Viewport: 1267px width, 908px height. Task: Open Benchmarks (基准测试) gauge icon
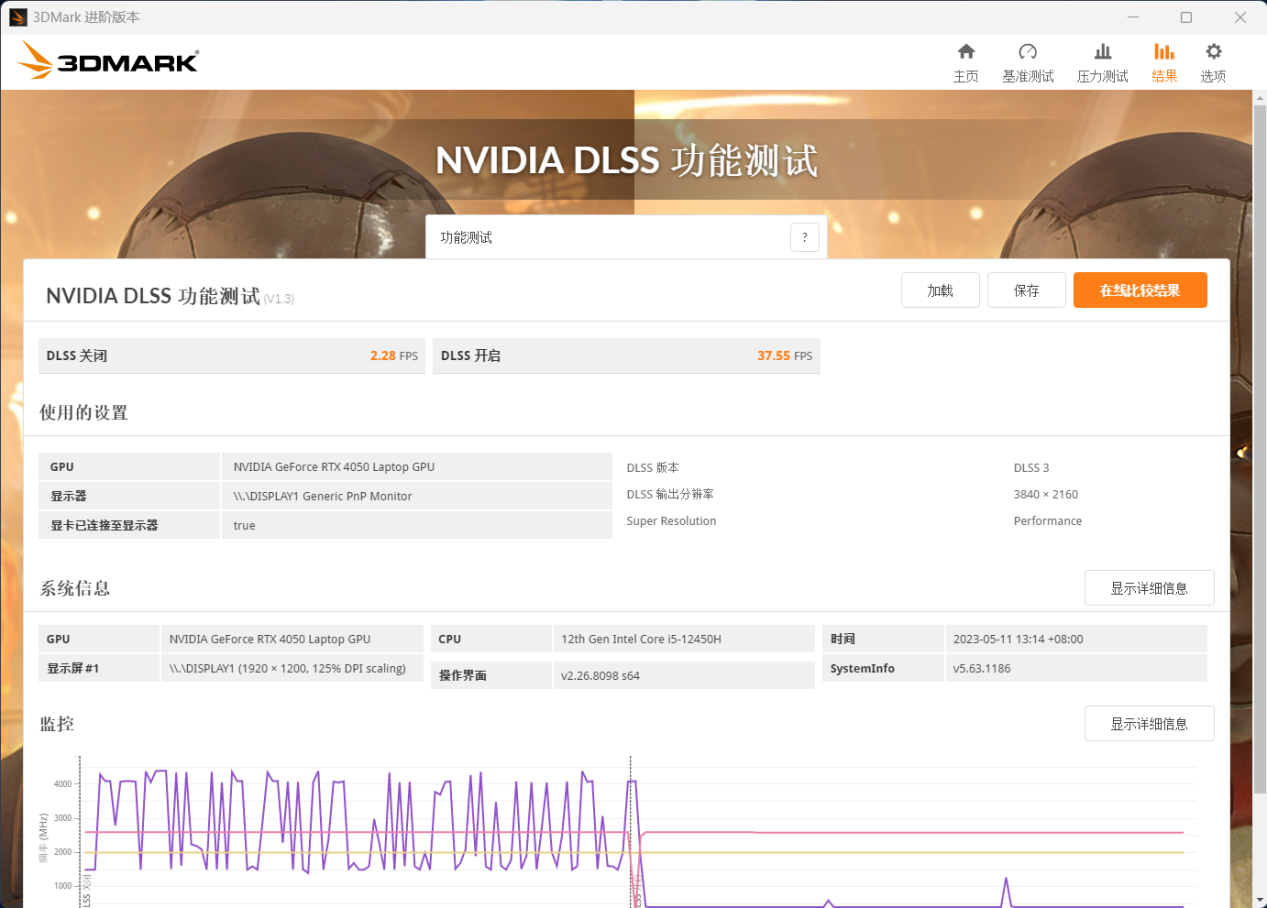tap(1027, 52)
